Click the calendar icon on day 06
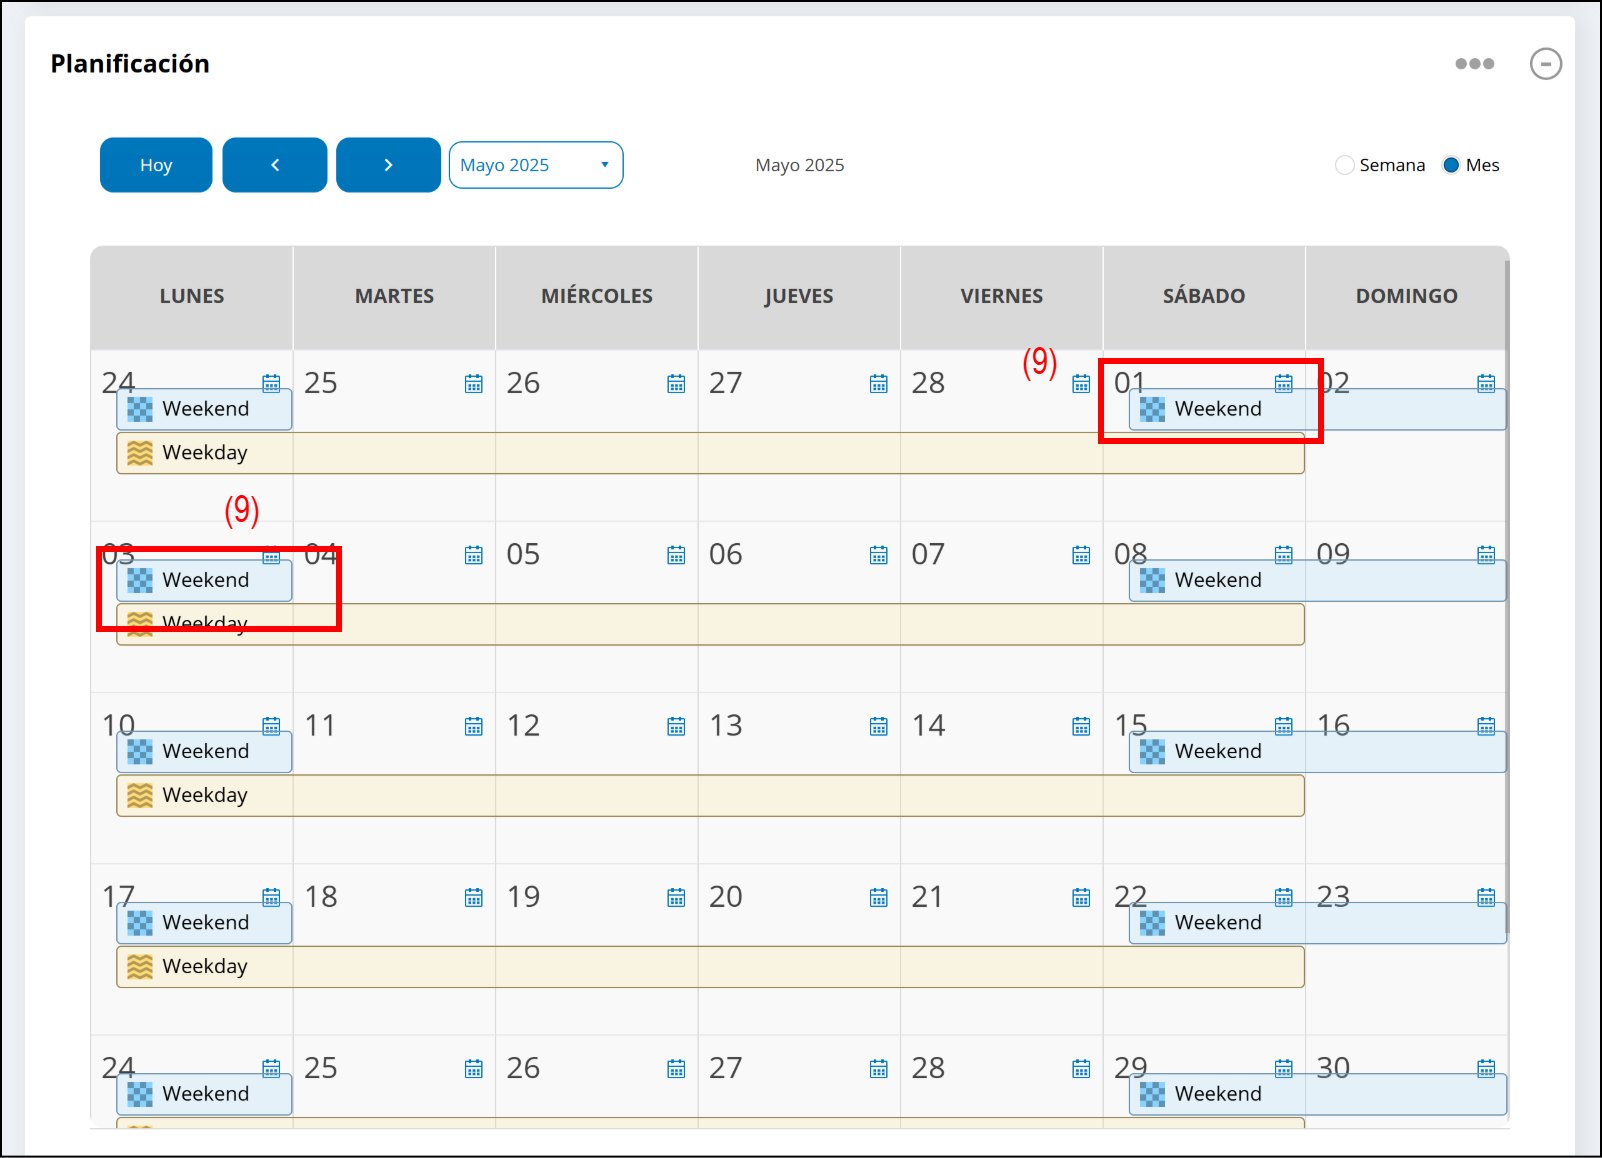Screen dimensions: 1602x1158 click(878, 555)
